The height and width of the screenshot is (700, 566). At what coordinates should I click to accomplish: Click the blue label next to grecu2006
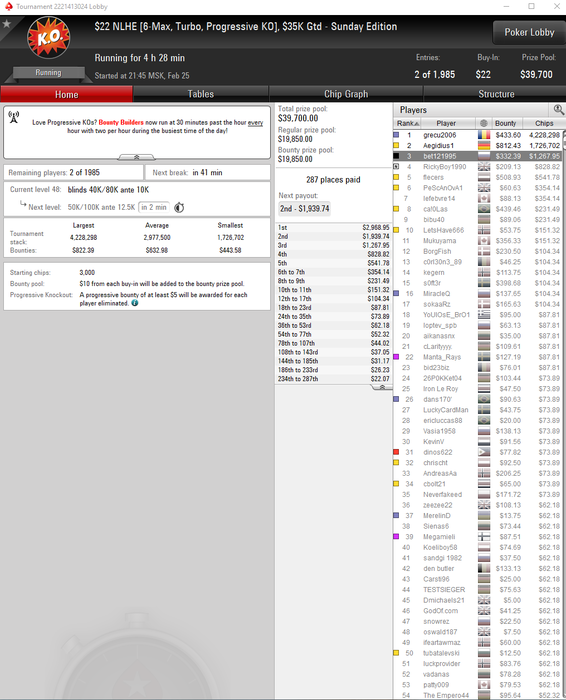pos(396,135)
